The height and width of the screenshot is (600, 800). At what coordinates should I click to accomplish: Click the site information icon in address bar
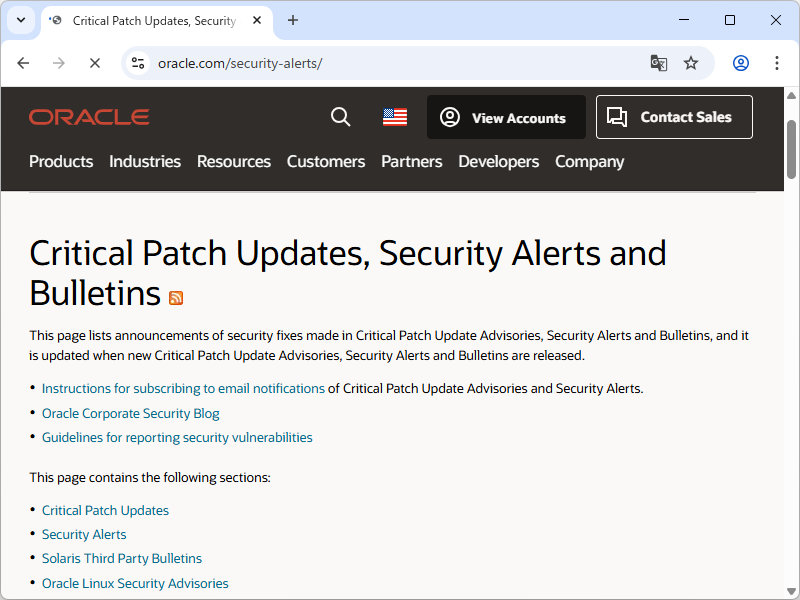click(136, 62)
